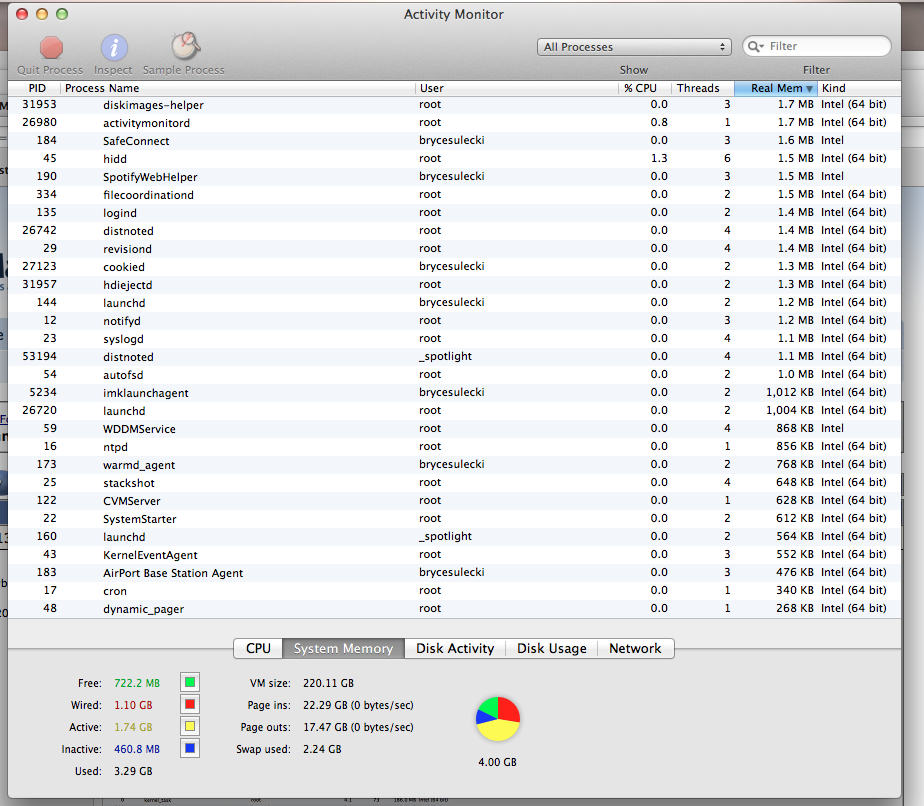This screenshot has width=924, height=806.
Task: Select the stackshot process row
Action: [454, 483]
